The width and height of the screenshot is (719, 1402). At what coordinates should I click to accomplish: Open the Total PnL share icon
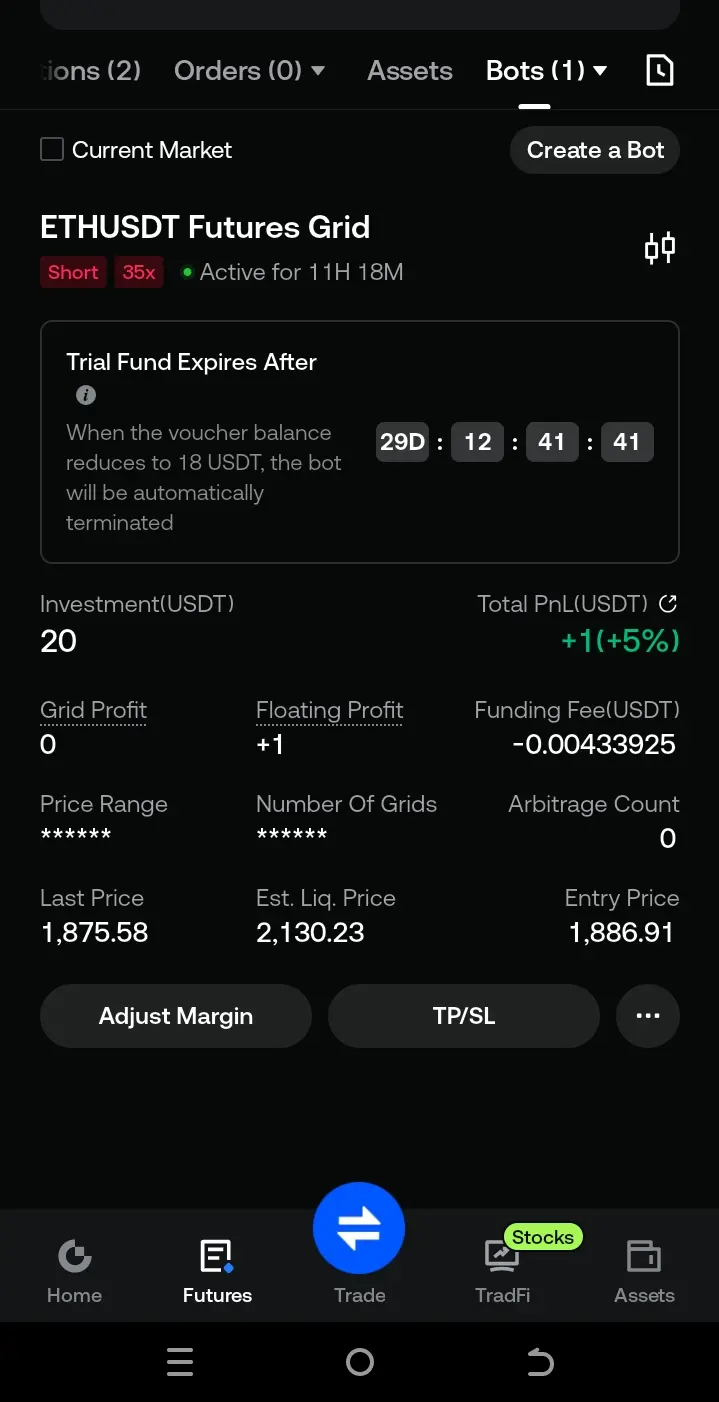point(668,603)
